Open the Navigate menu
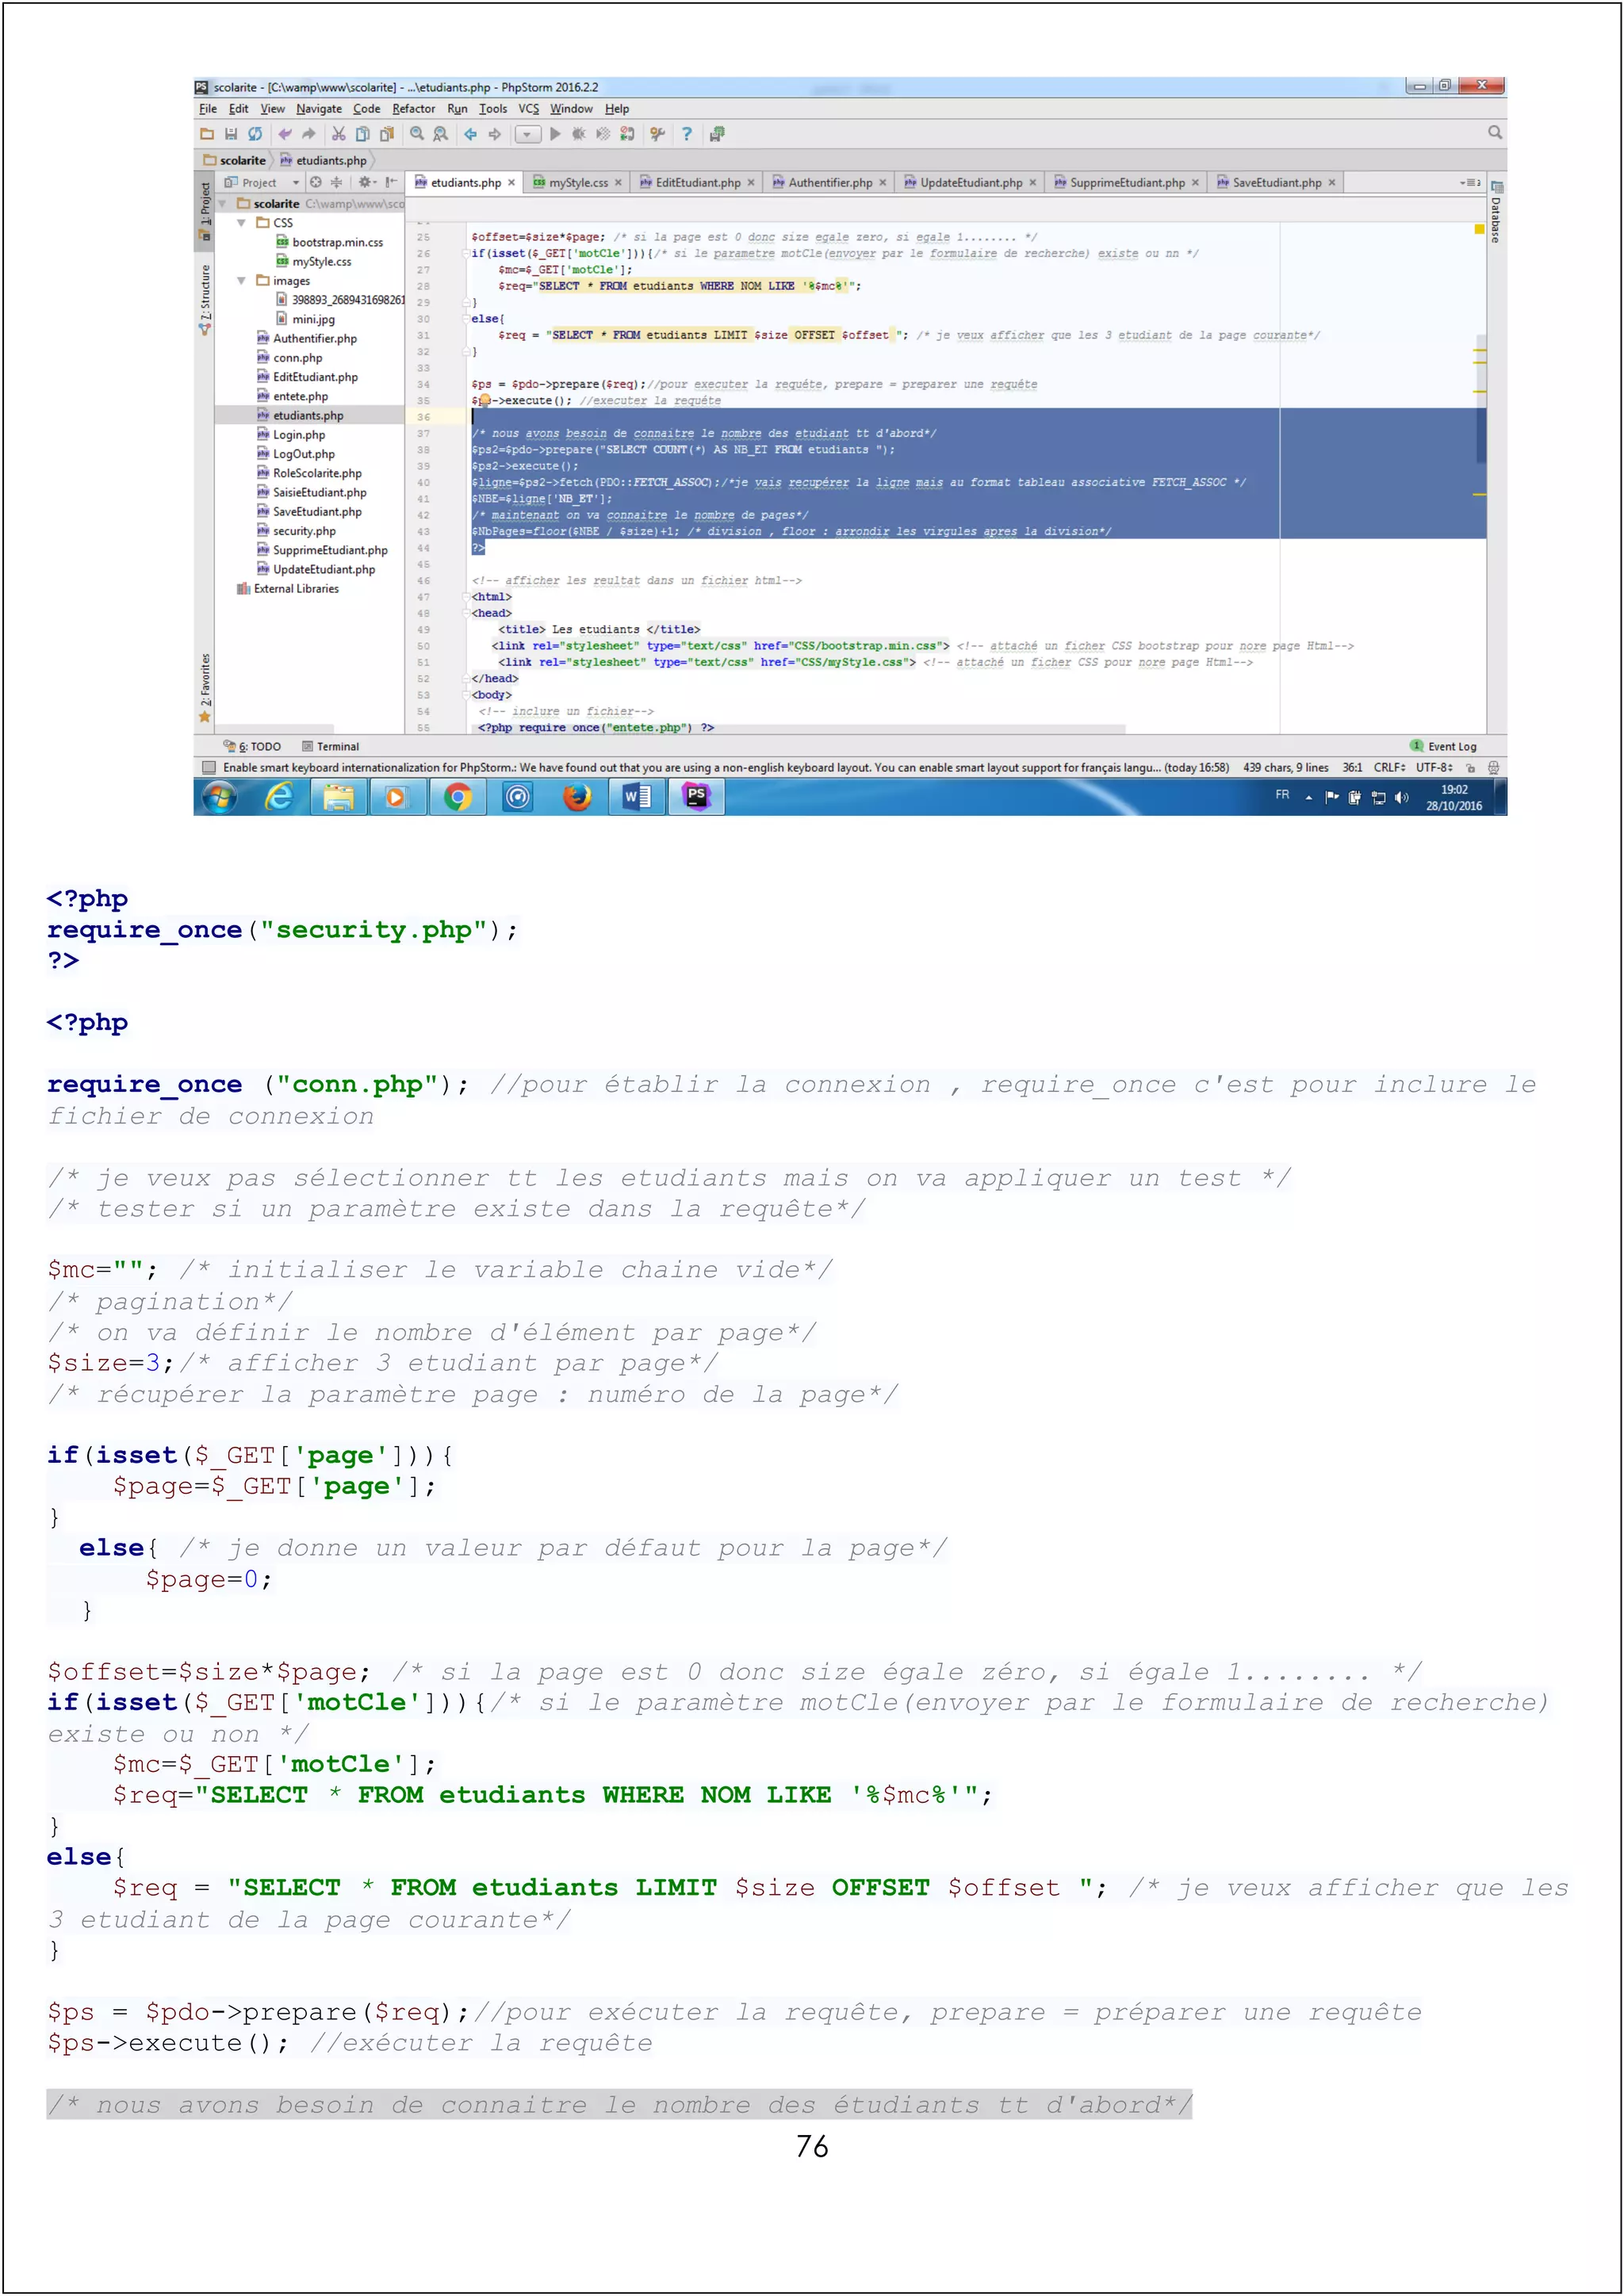The width and height of the screenshot is (1624, 2296). [319, 109]
